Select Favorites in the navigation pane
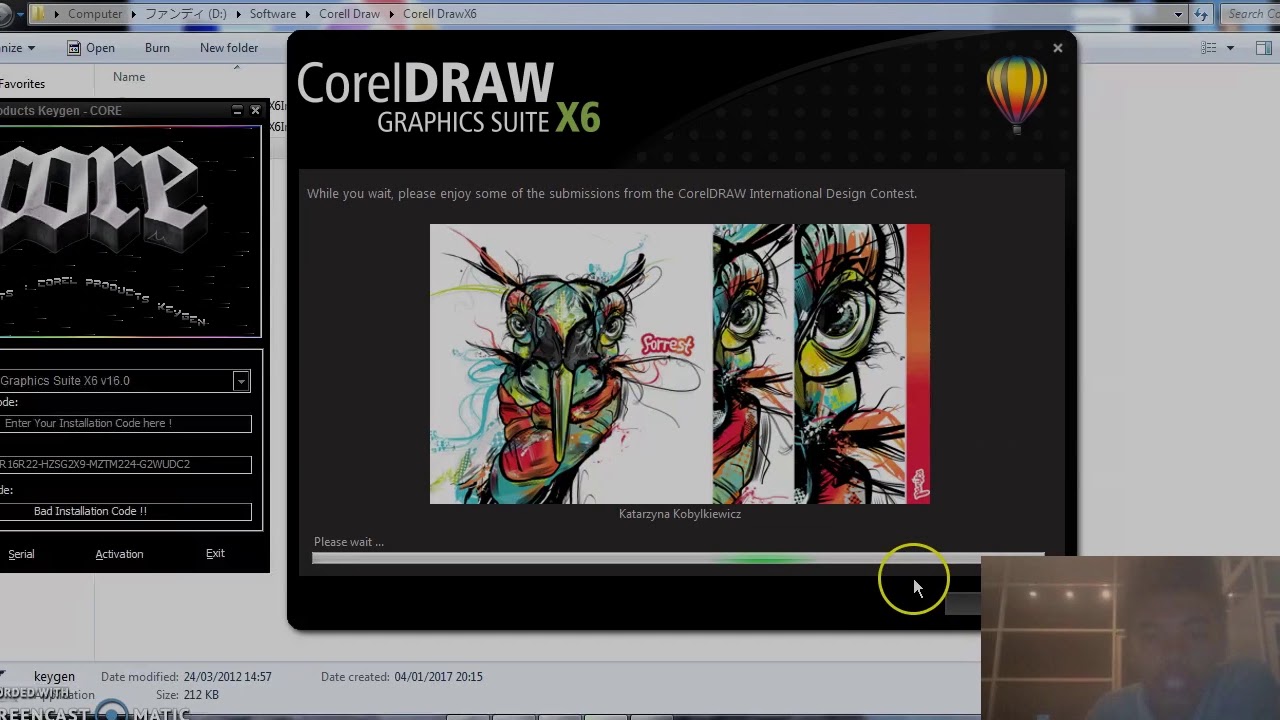This screenshot has width=1280, height=720. [x=22, y=84]
